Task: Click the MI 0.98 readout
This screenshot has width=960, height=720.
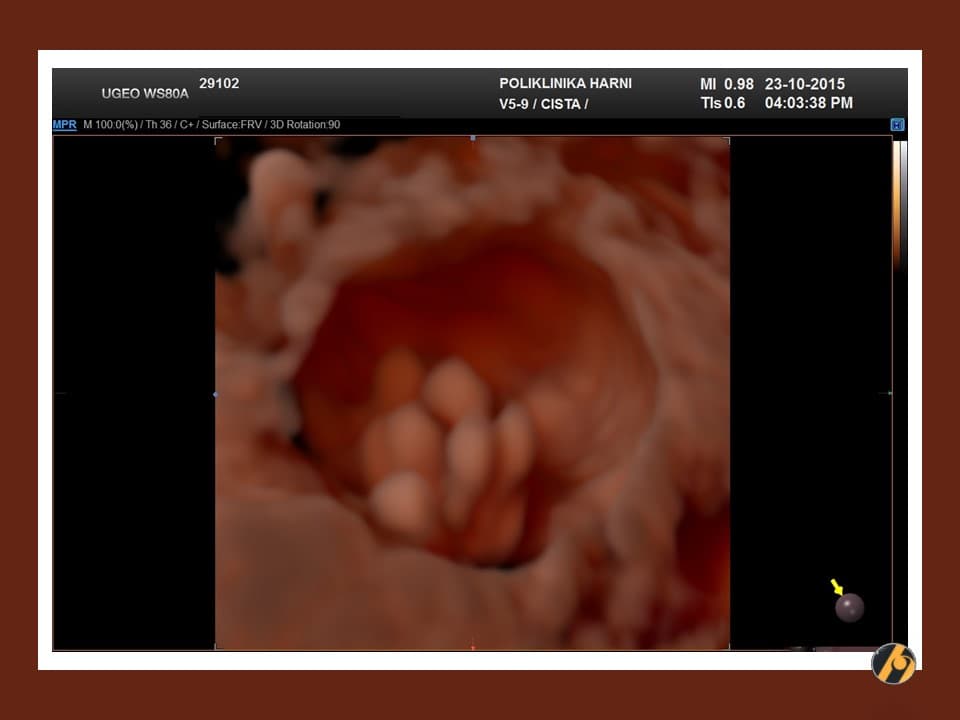Action: (x=726, y=84)
